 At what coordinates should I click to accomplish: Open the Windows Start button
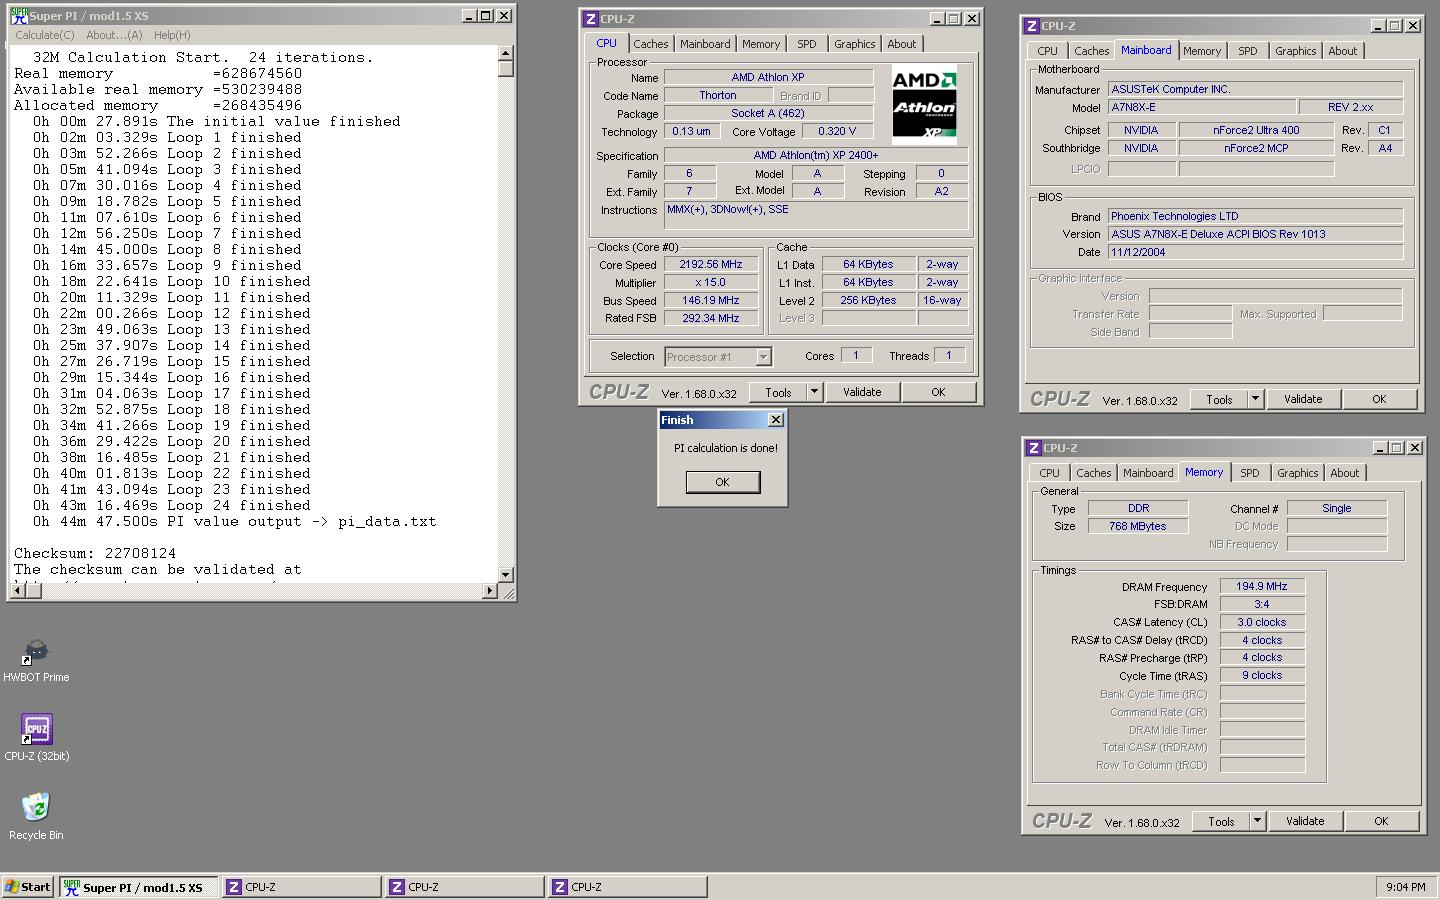coord(28,887)
